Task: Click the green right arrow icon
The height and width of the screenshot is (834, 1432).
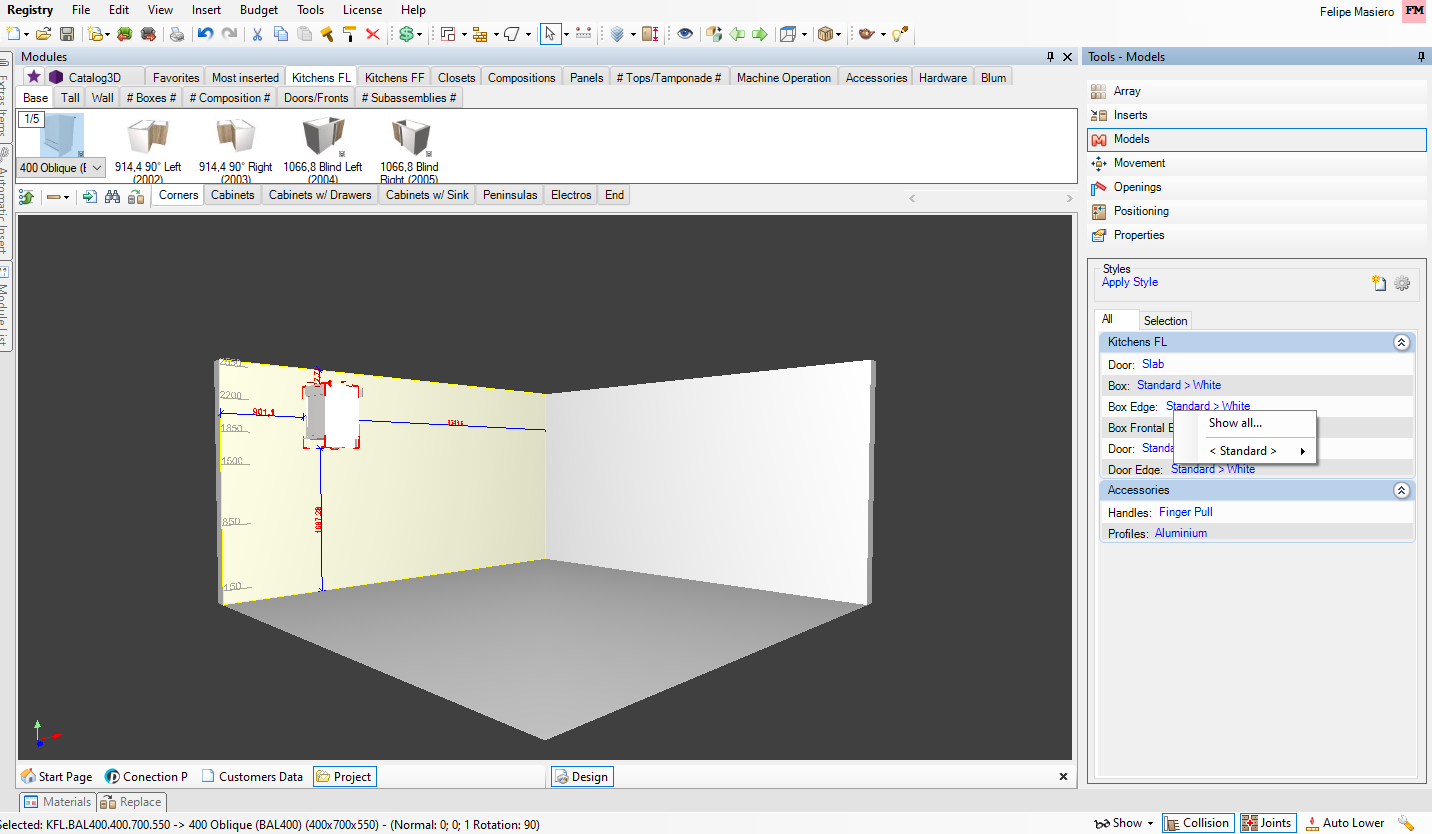Action: [760, 34]
